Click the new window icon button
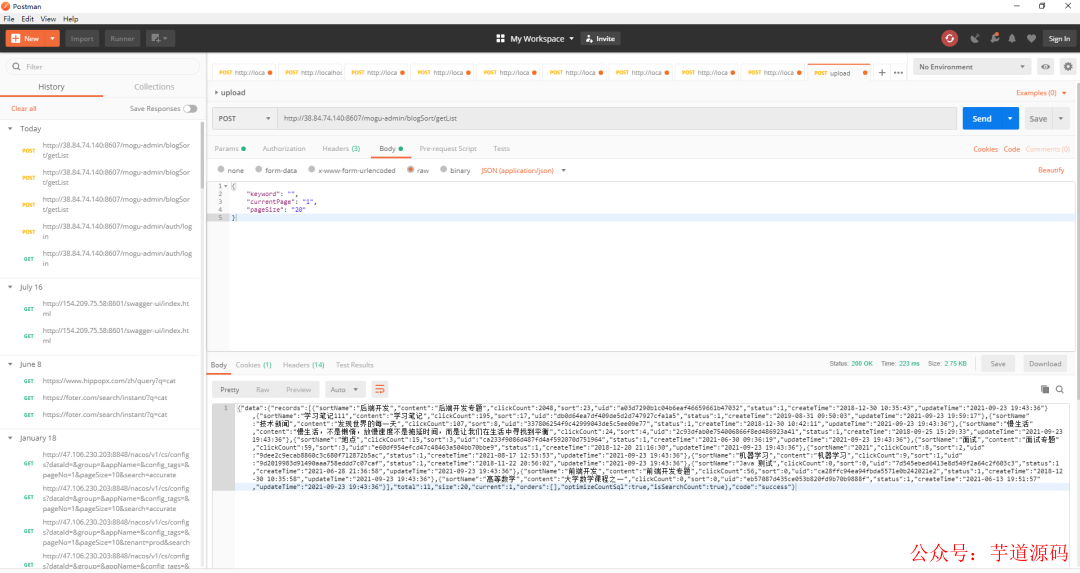Viewport: 1080px width, 573px height. tap(160, 39)
